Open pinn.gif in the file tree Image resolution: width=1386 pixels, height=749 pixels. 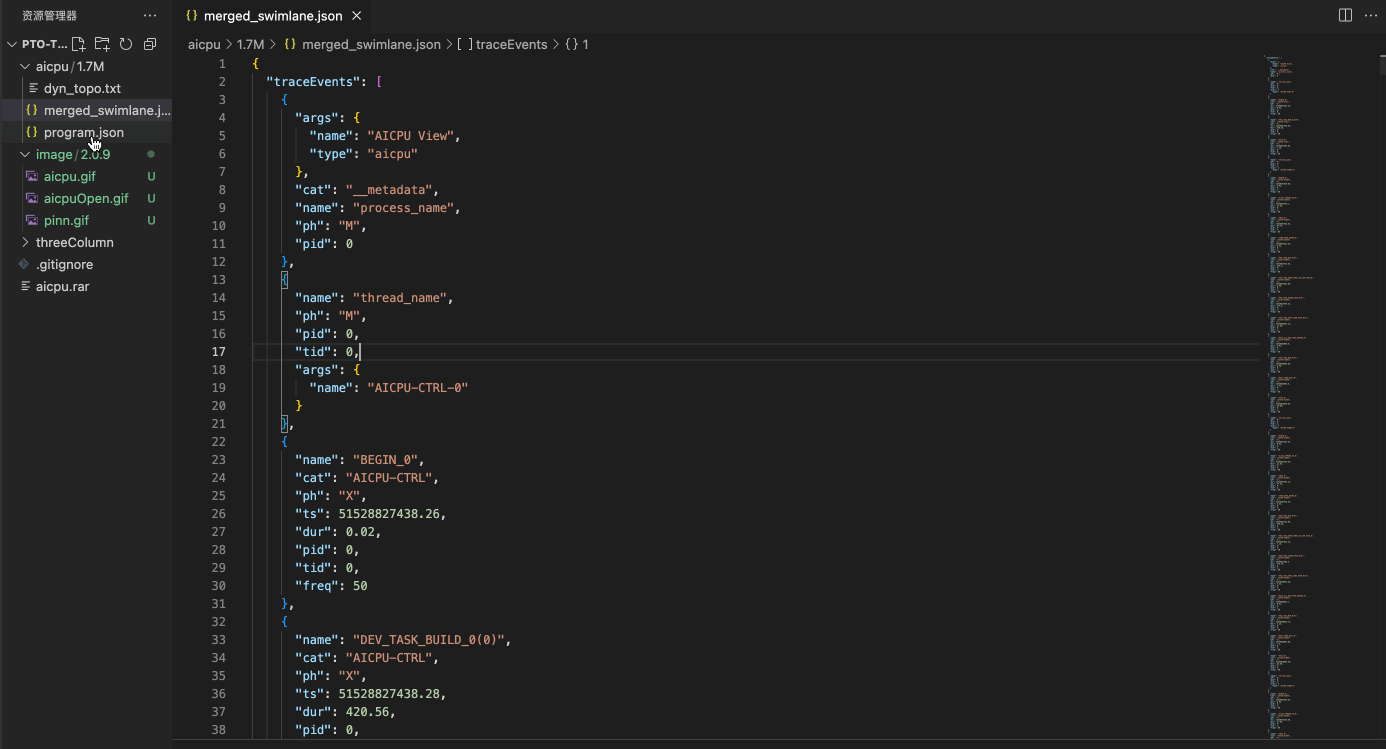[66, 220]
